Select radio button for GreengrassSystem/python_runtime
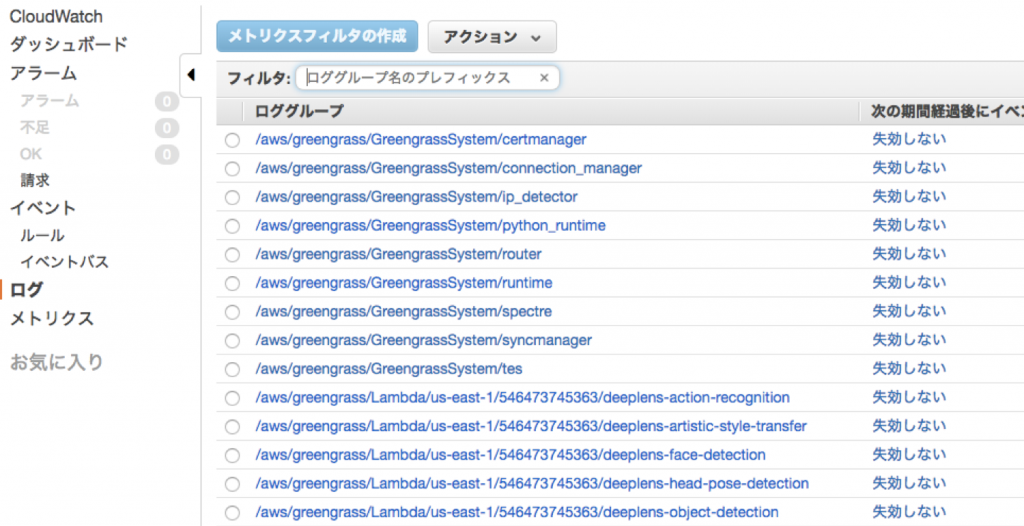 pyautogui.click(x=232, y=226)
